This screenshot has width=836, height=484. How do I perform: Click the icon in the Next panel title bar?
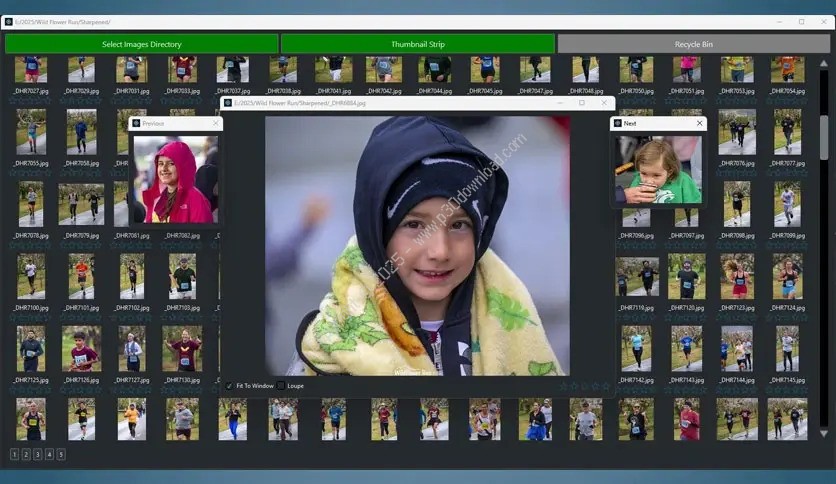(617, 123)
